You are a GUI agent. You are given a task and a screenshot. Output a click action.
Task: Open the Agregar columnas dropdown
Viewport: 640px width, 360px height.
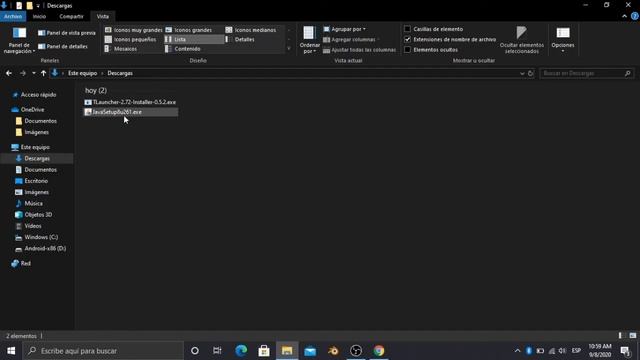coord(351,40)
